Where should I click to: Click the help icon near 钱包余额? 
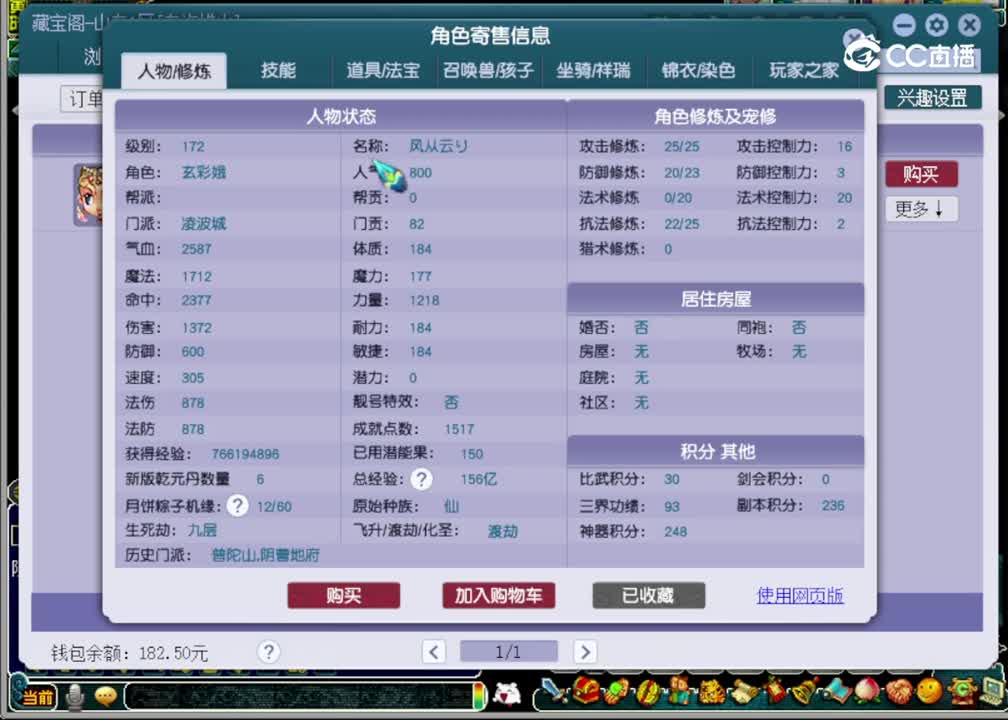[x=268, y=652]
